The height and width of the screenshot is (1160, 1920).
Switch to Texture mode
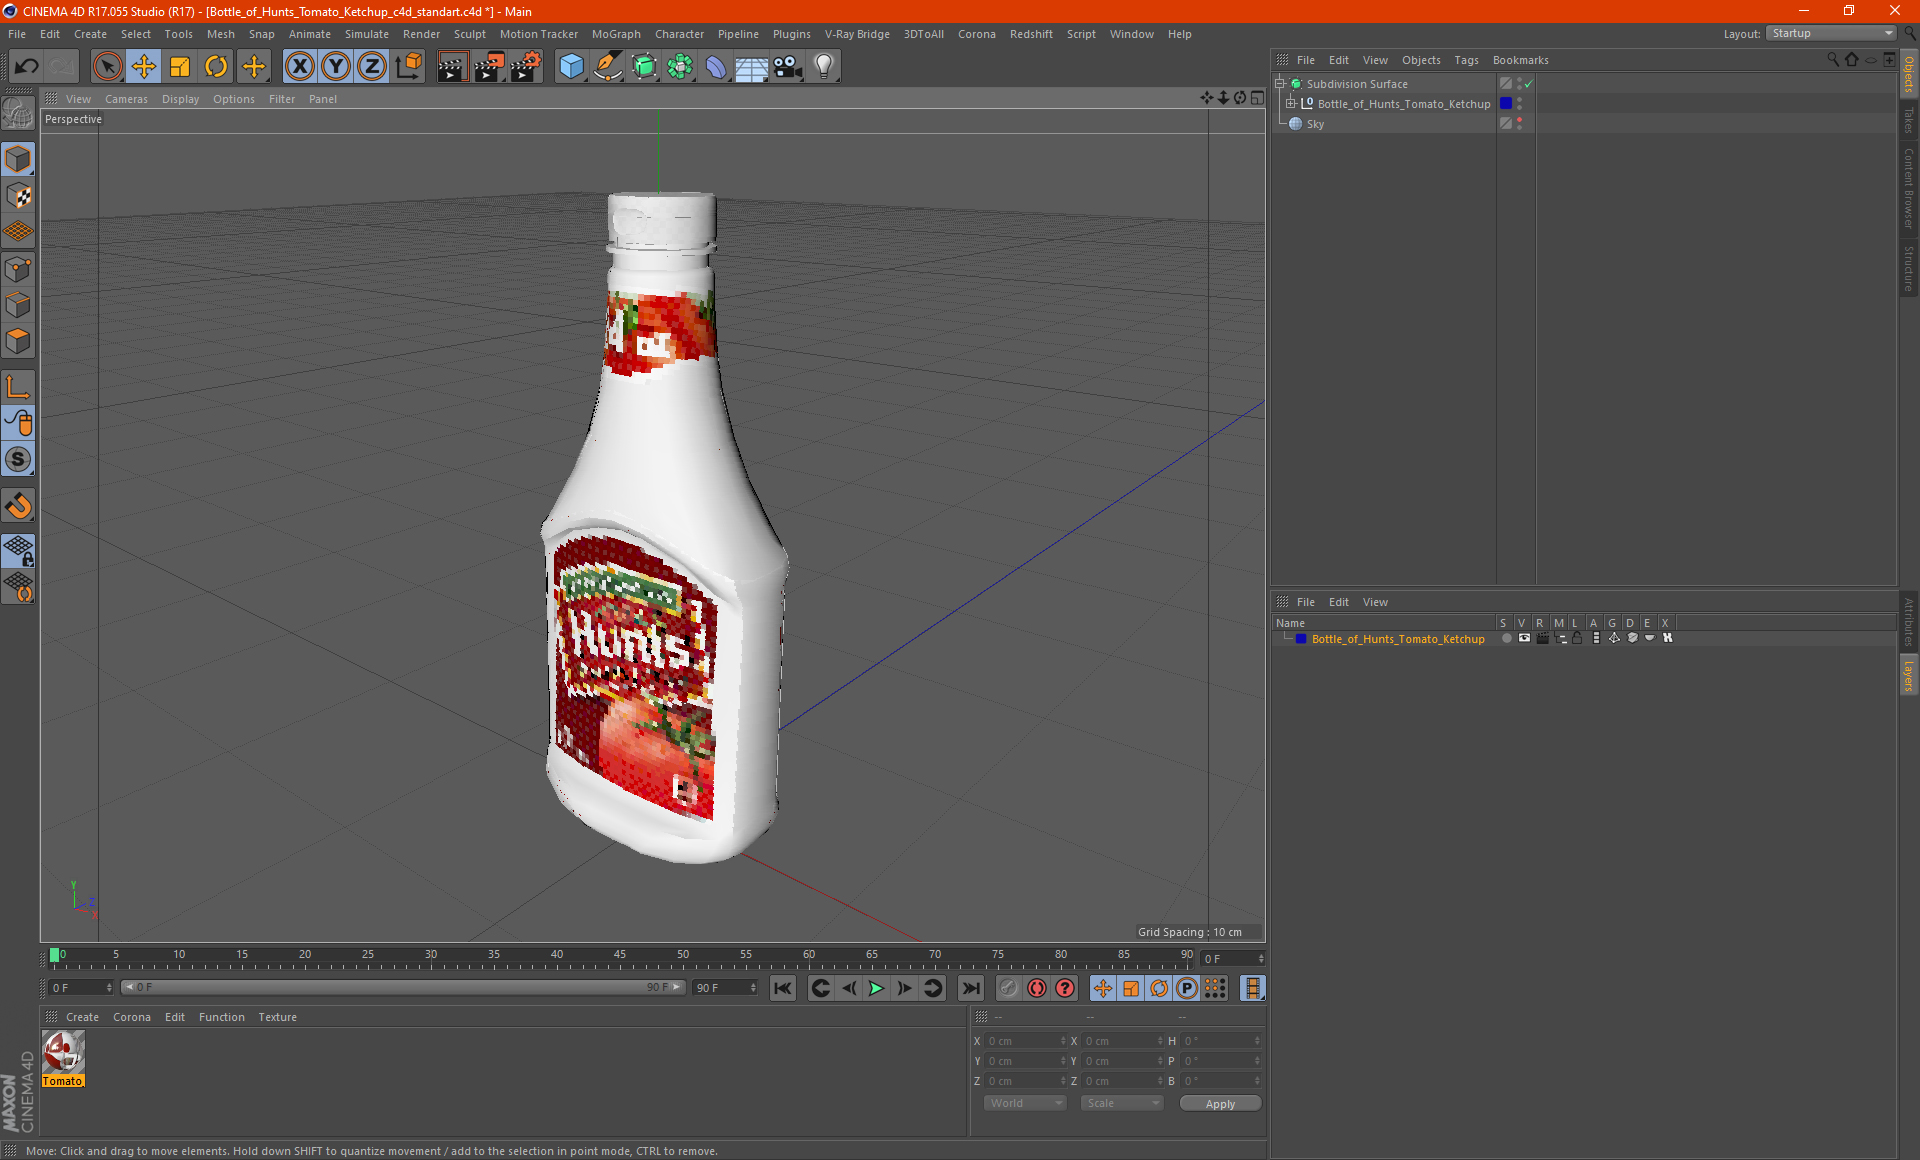(x=18, y=196)
